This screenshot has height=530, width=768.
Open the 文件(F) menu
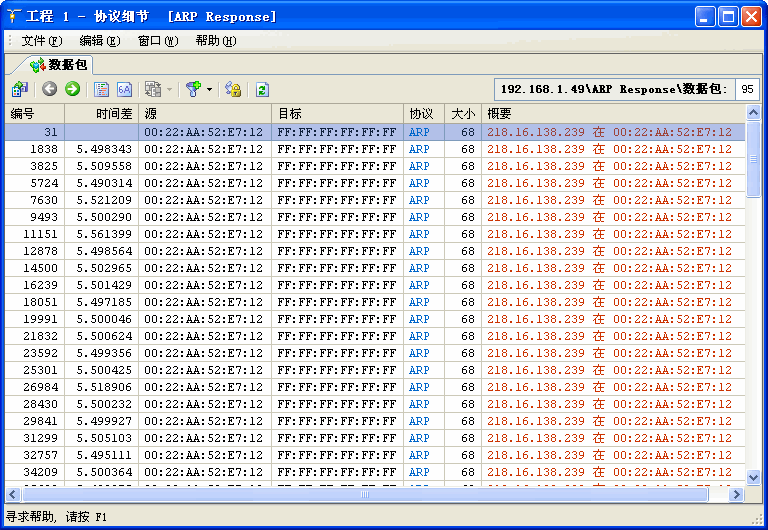pos(42,41)
